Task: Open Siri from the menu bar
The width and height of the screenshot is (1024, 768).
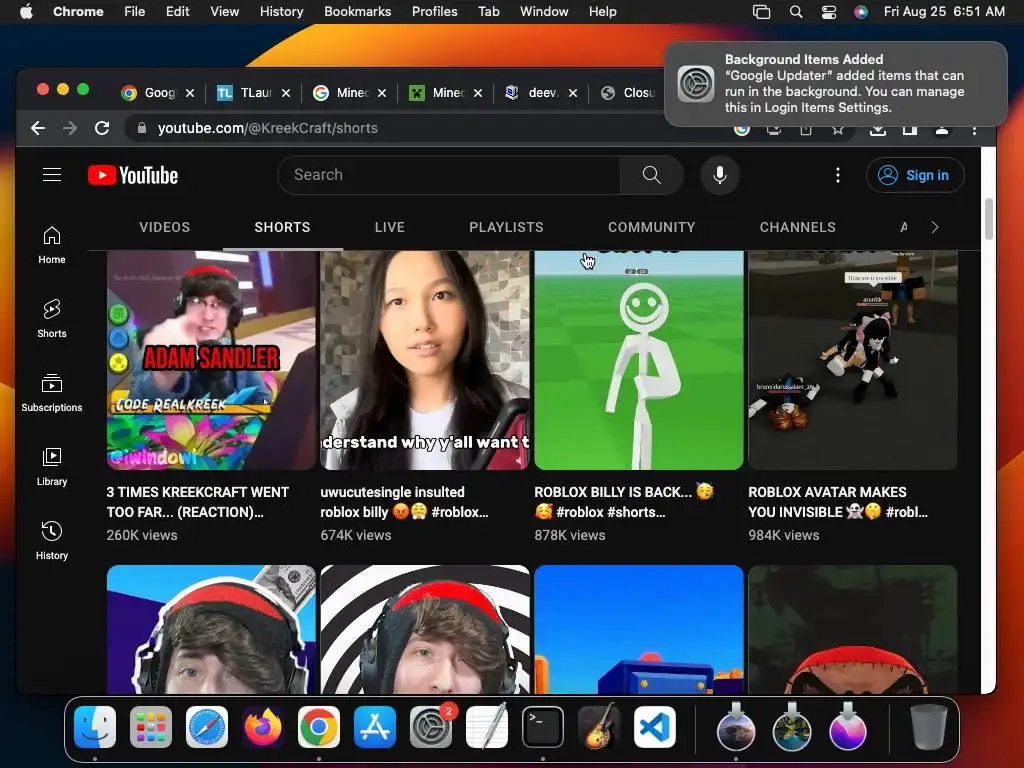Action: point(861,12)
